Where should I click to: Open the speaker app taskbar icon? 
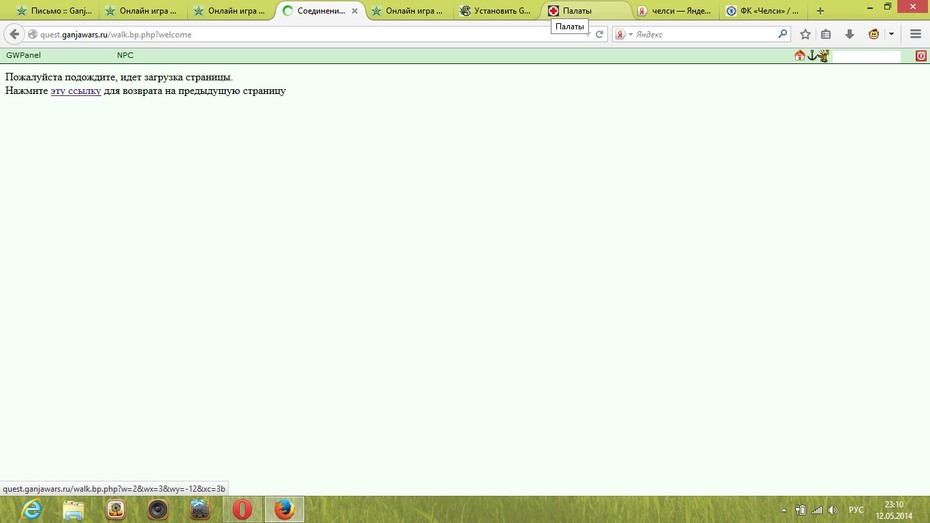point(158,509)
